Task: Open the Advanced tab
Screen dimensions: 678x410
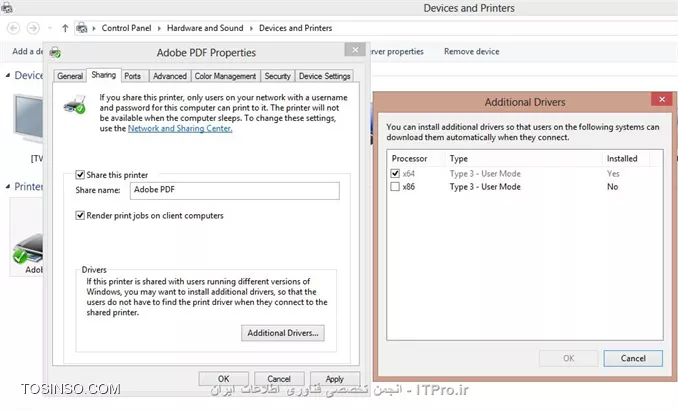Action: 170,76
